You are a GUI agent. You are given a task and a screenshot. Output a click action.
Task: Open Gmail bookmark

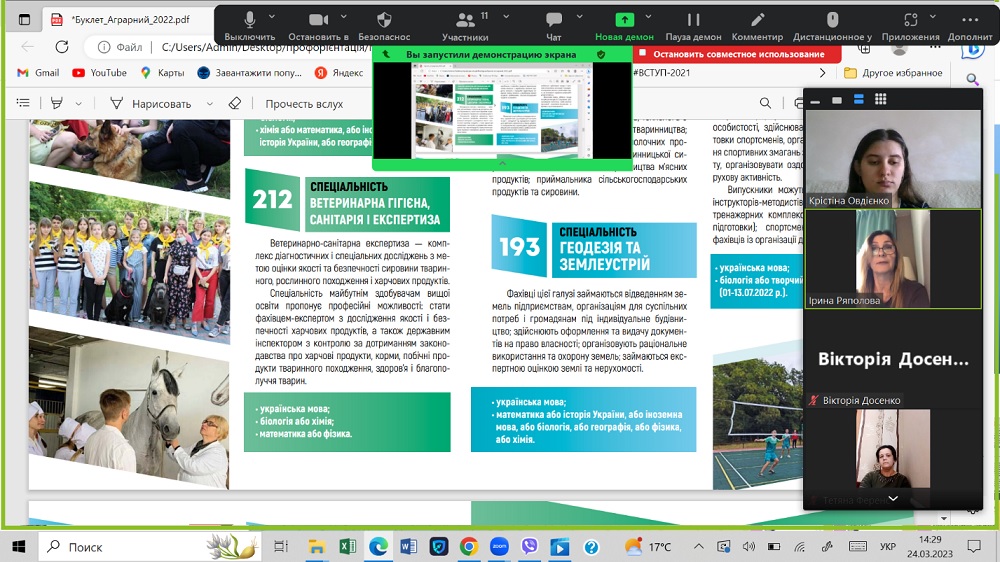pos(38,73)
